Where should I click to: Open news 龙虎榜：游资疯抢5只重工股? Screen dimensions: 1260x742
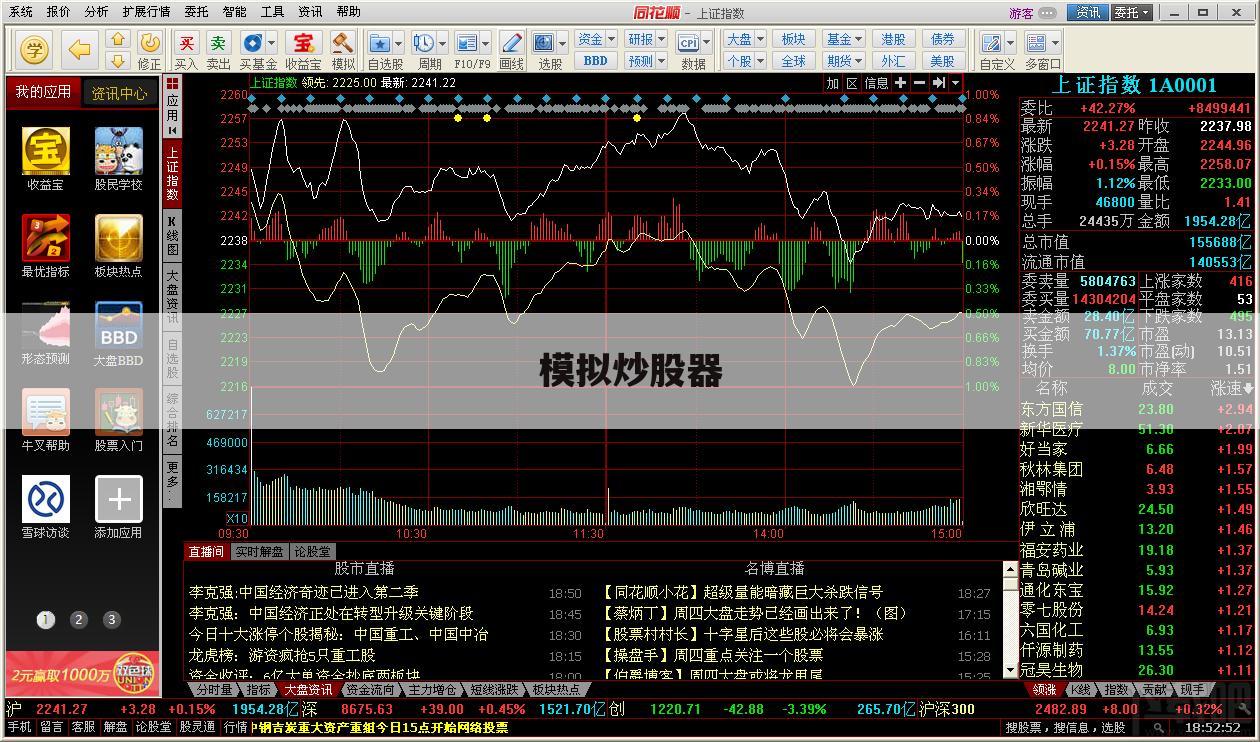coord(282,656)
